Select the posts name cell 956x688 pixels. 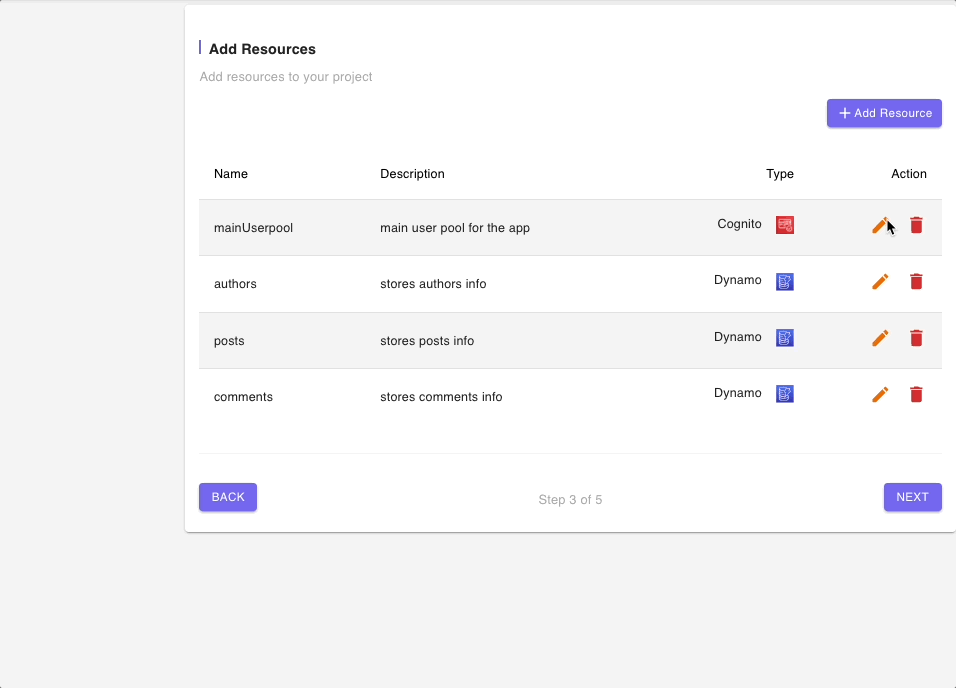[x=229, y=340]
